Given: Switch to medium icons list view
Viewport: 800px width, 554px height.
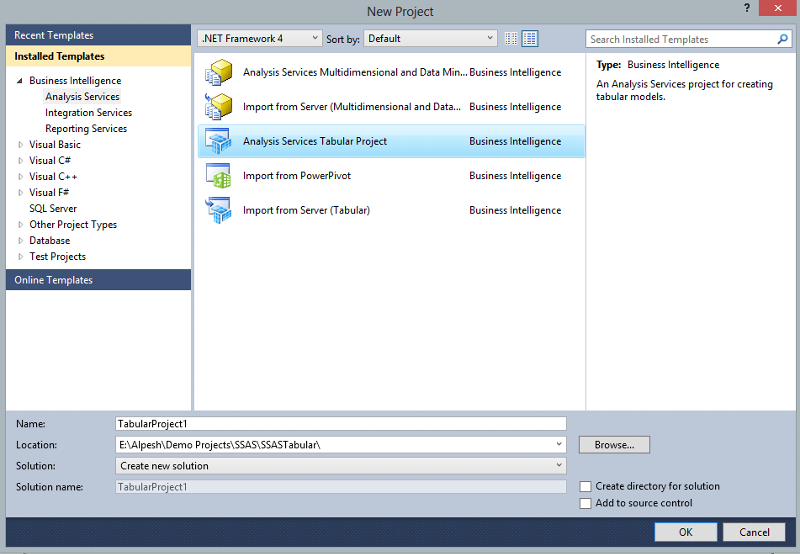Looking at the screenshot, I should (x=530, y=38).
